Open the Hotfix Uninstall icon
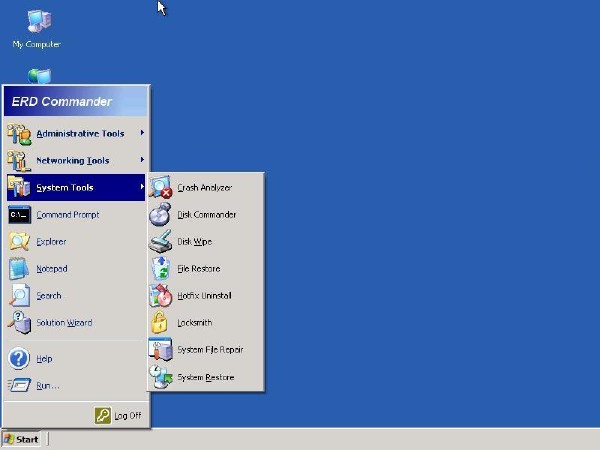Screen dimensions: 600x450 coord(160,295)
